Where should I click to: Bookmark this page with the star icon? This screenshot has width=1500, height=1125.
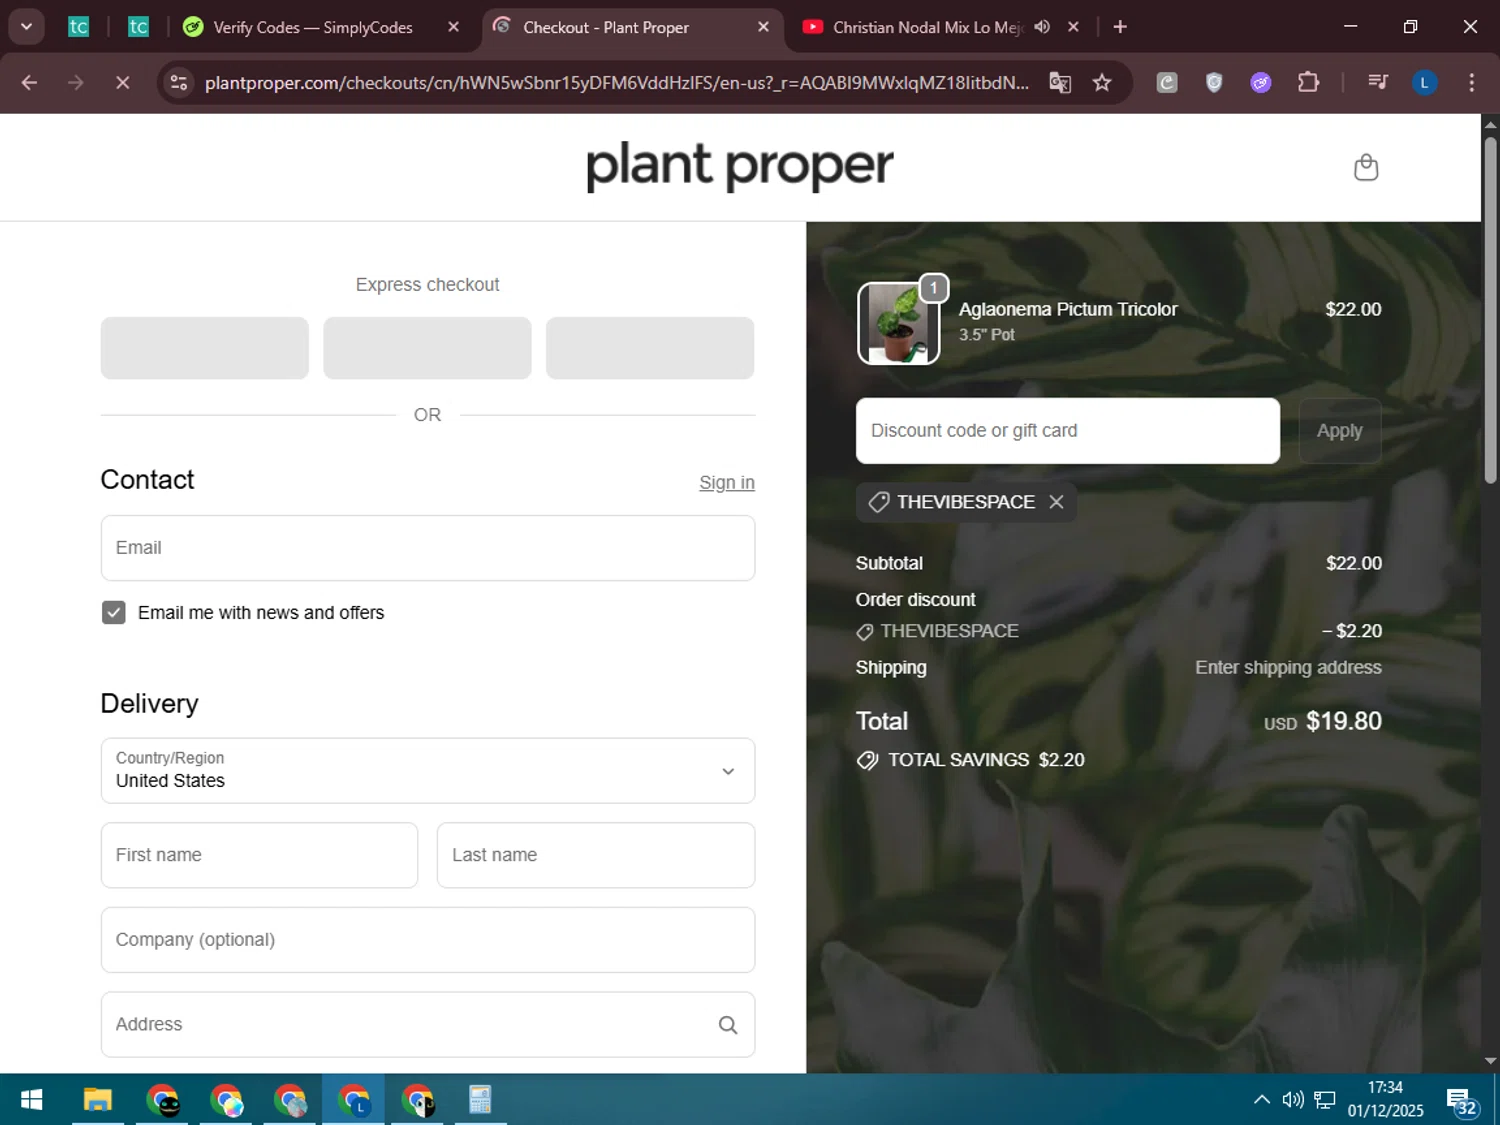[1102, 83]
